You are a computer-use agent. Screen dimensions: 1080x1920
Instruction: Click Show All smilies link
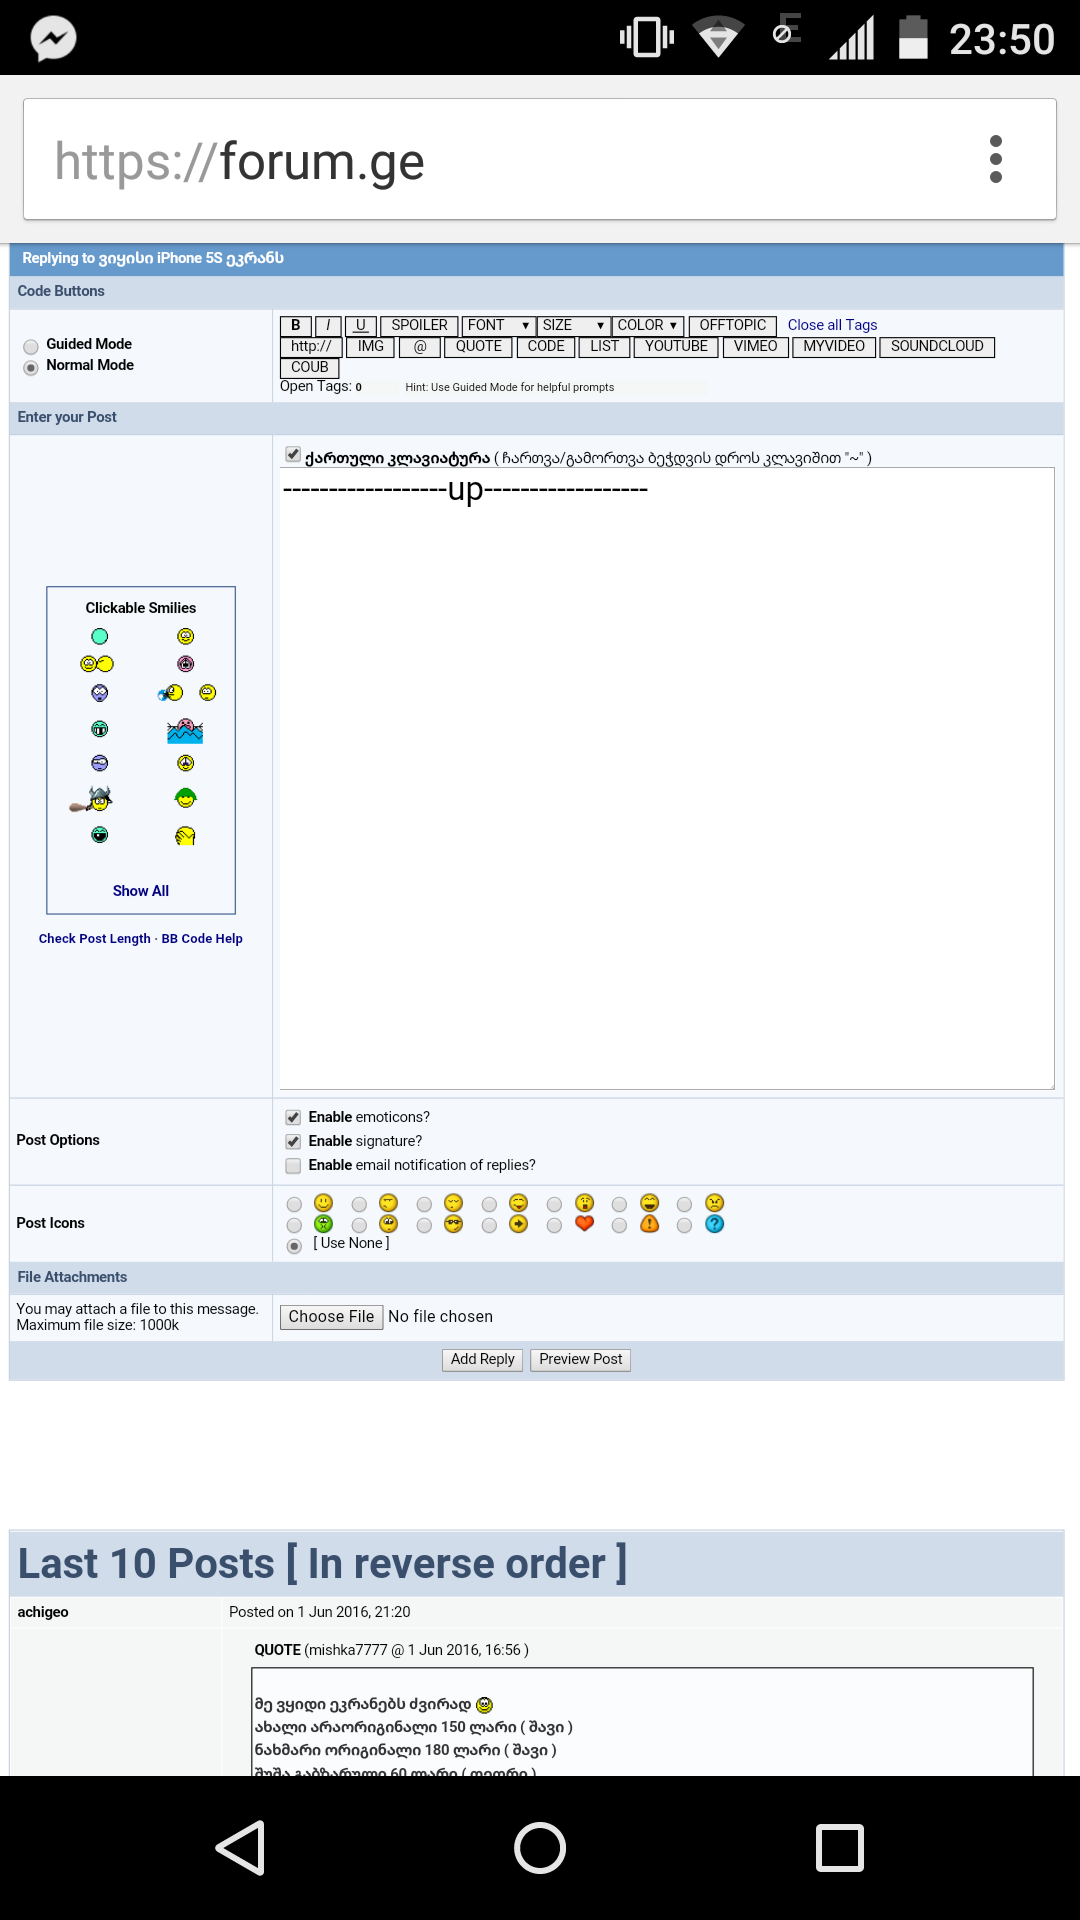tap(141, 891)
